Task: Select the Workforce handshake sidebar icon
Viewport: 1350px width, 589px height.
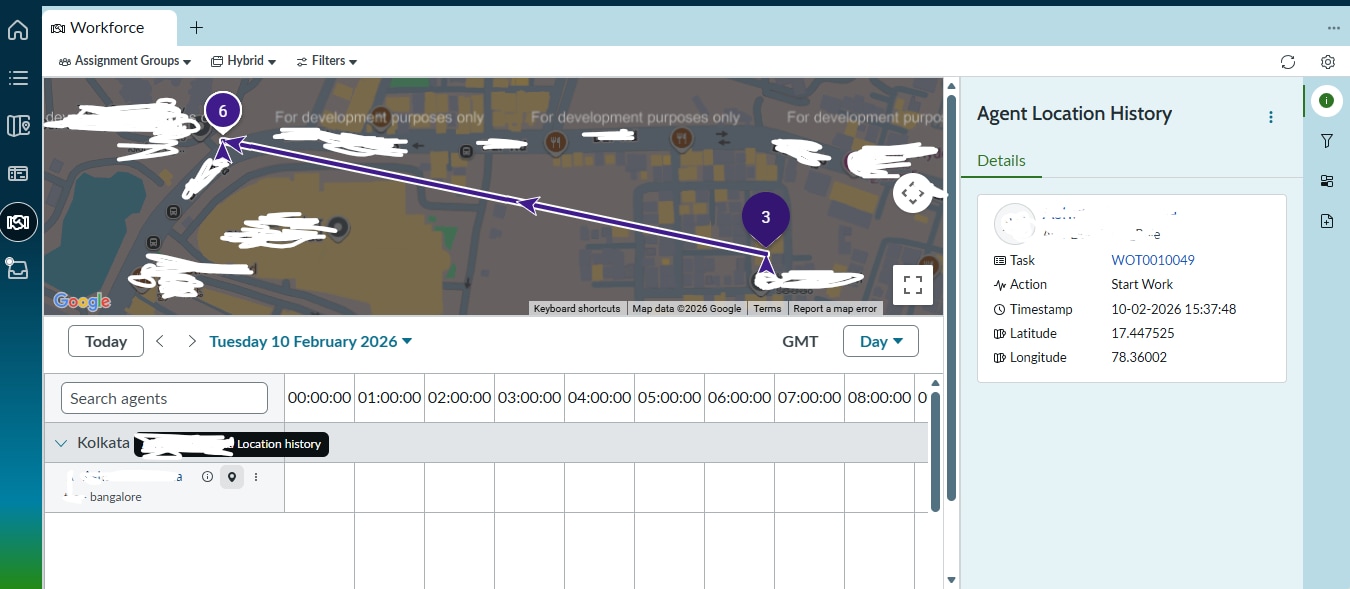Action: click(x=18, y=222)
